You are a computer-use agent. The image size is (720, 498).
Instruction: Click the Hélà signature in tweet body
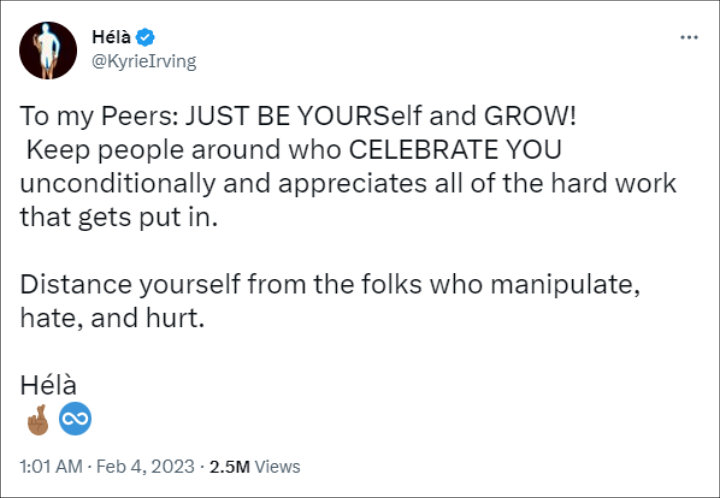48,385
